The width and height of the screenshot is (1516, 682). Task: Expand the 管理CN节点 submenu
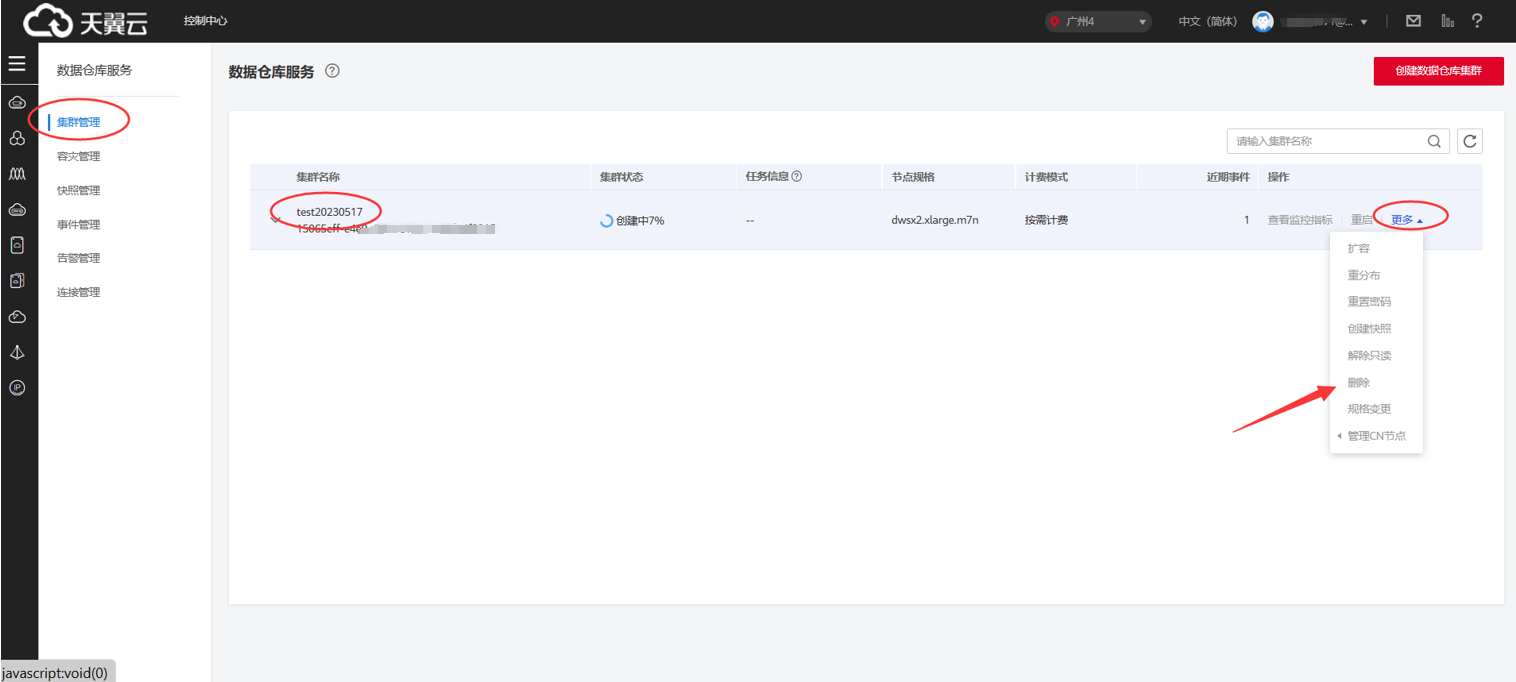1376,436
